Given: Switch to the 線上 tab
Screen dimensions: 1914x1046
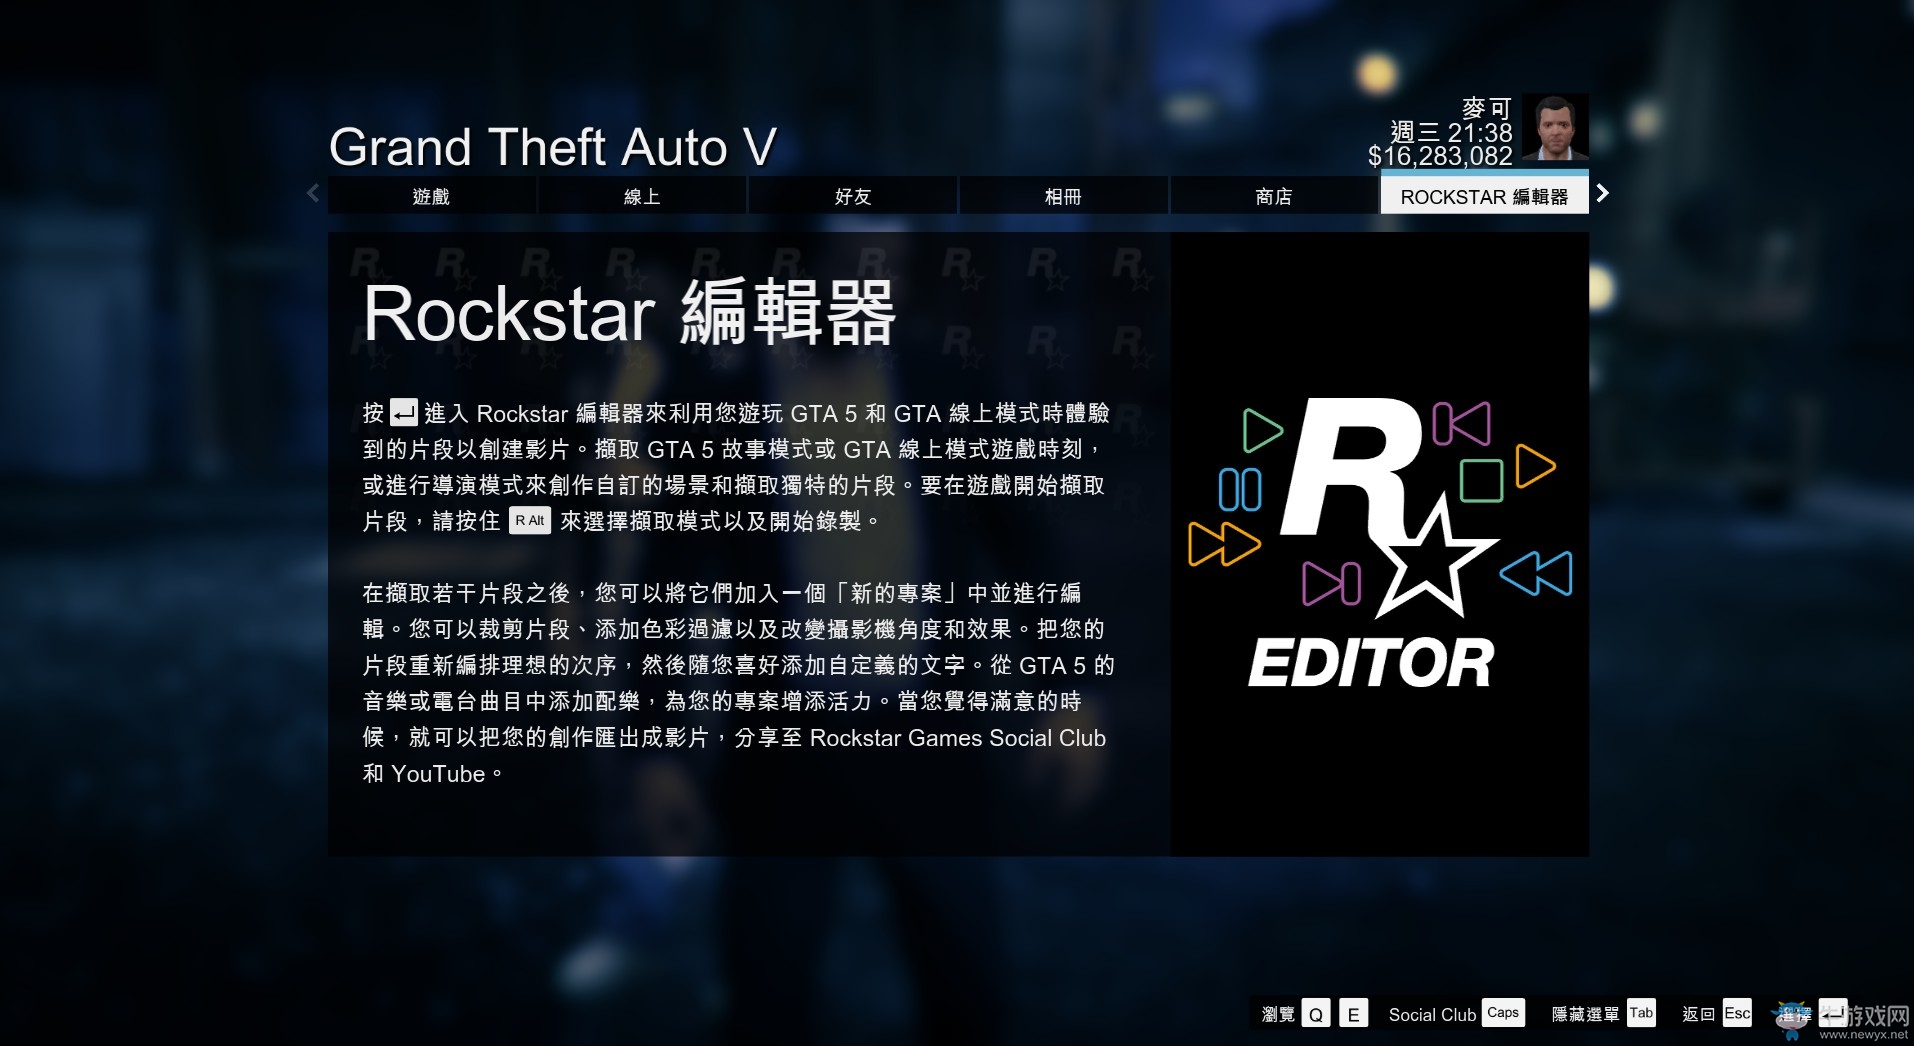Looking at the screenshot, I should 642,196.
